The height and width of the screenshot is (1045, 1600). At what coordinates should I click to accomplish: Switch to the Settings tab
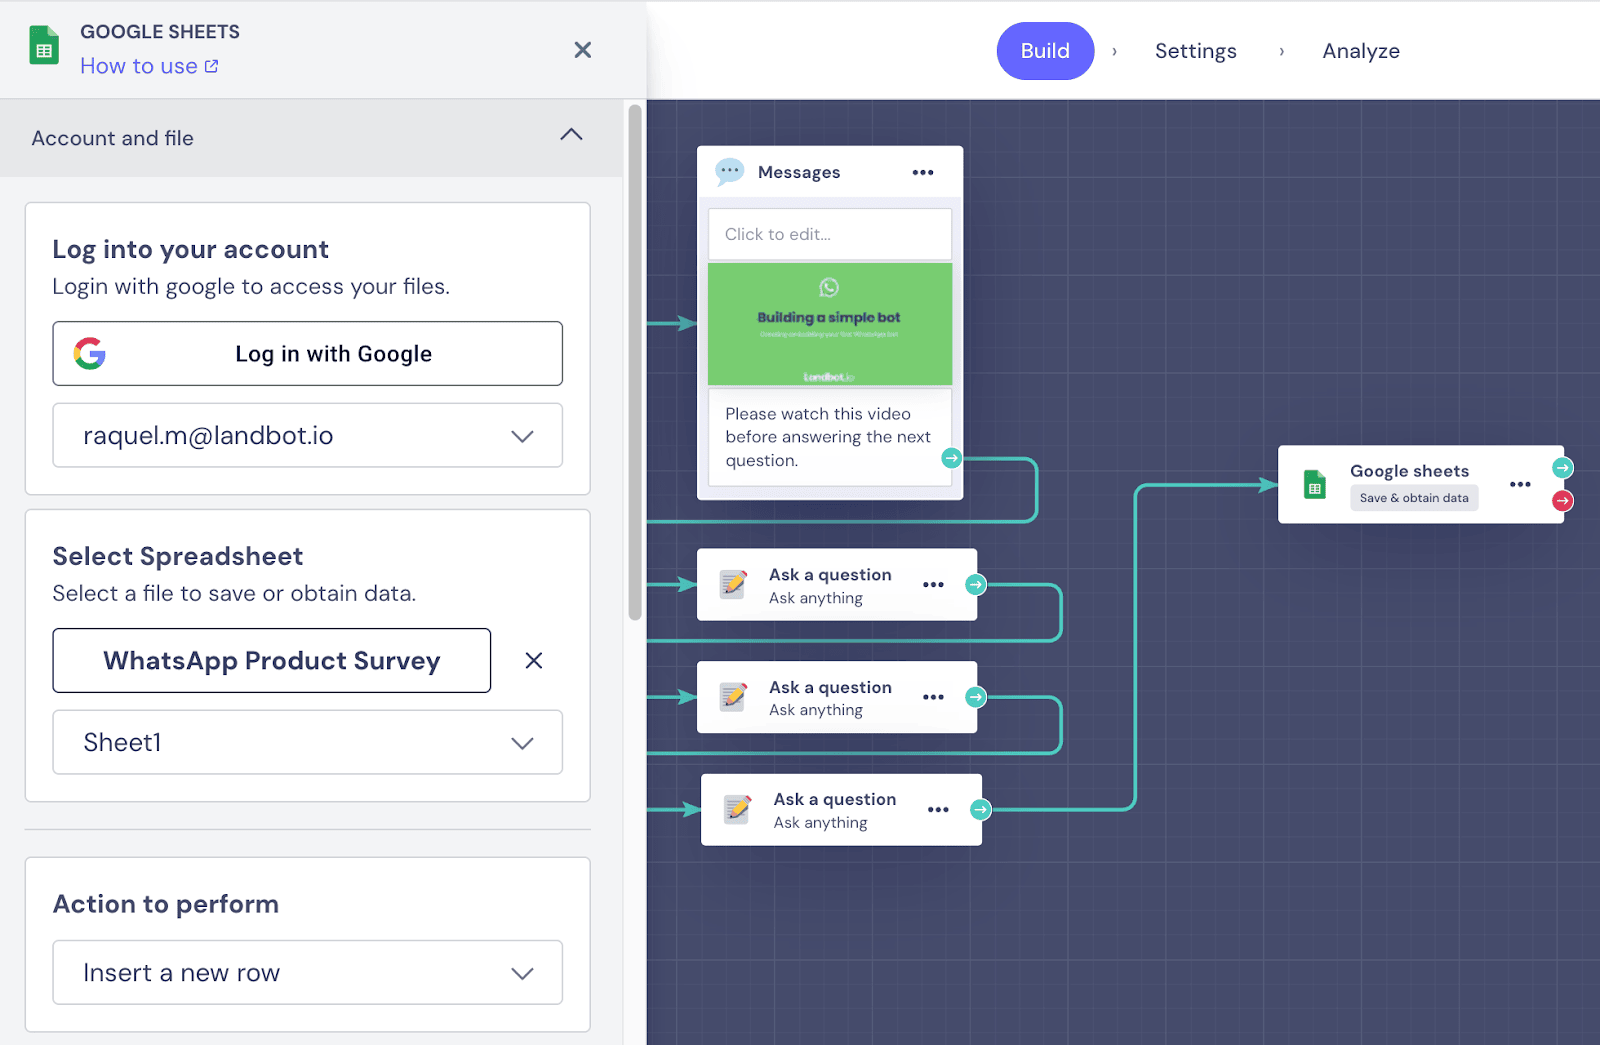coord(1195,51)
